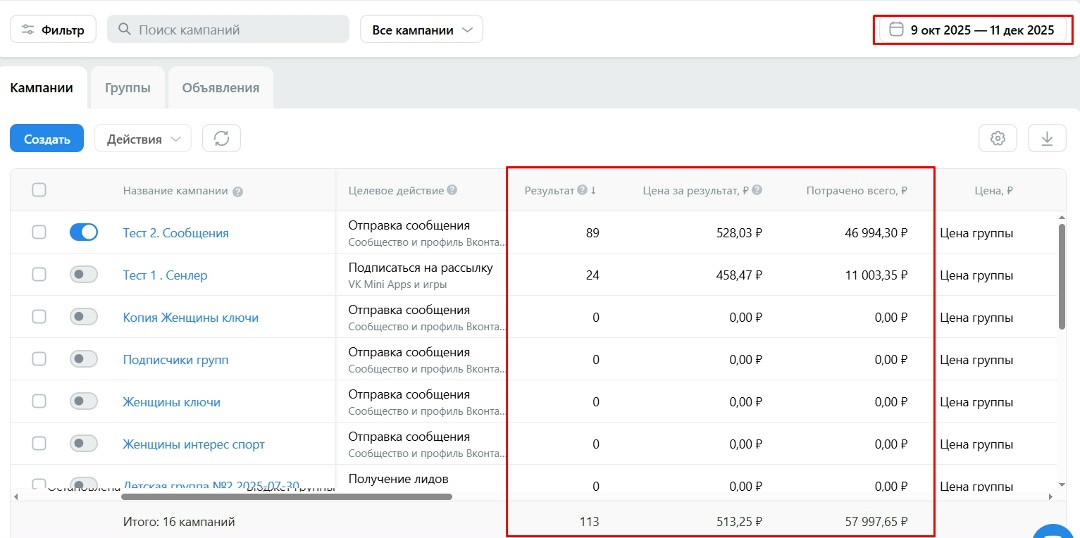The image size is (1080, 538).
Task: Expand the Действия dropdown
Action: coord(143,138)
